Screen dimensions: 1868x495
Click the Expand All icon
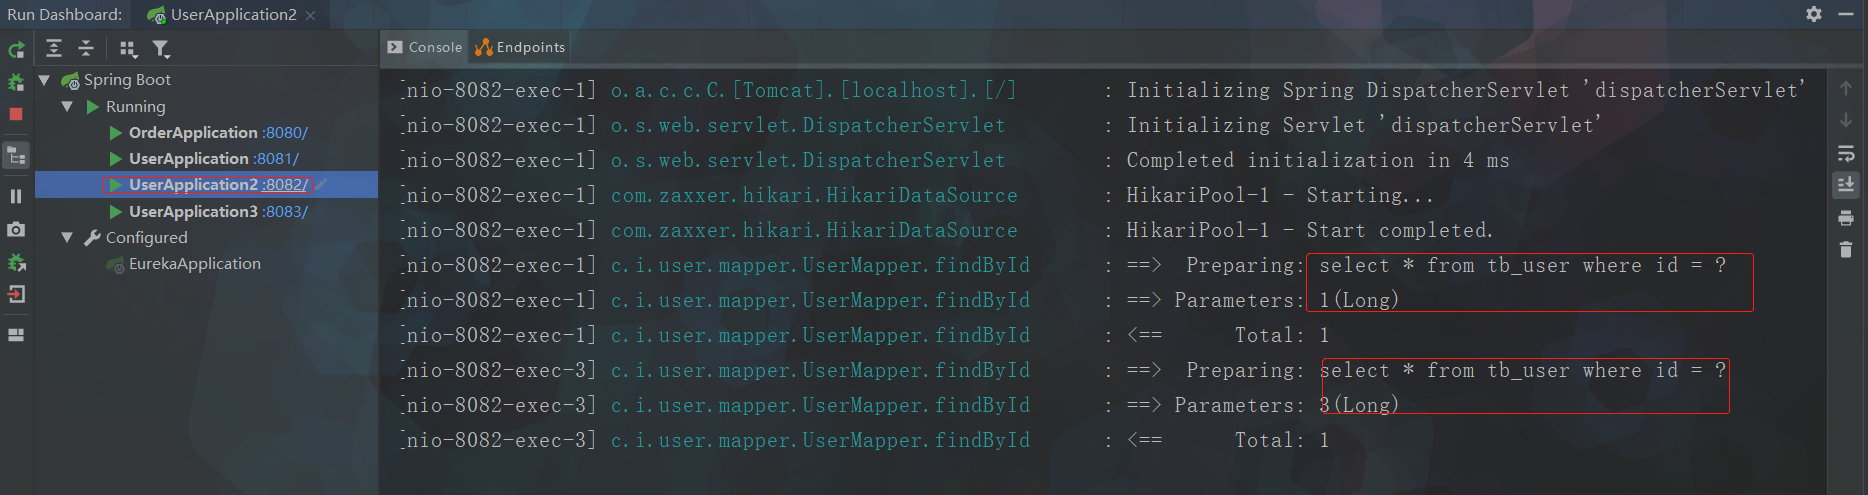[54, 48]
